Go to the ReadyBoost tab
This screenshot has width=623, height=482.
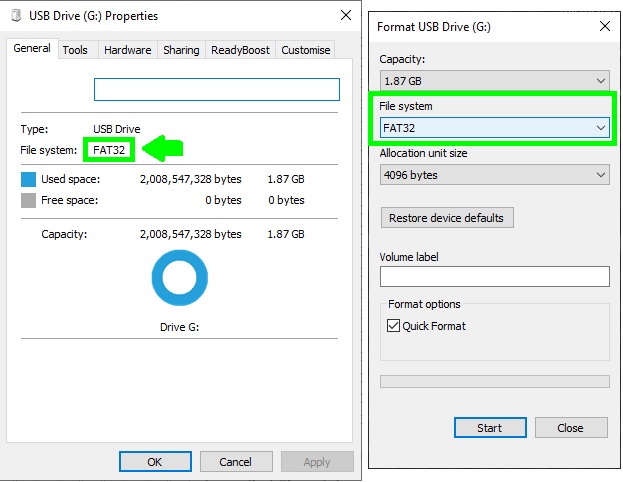tap(240, 50)
